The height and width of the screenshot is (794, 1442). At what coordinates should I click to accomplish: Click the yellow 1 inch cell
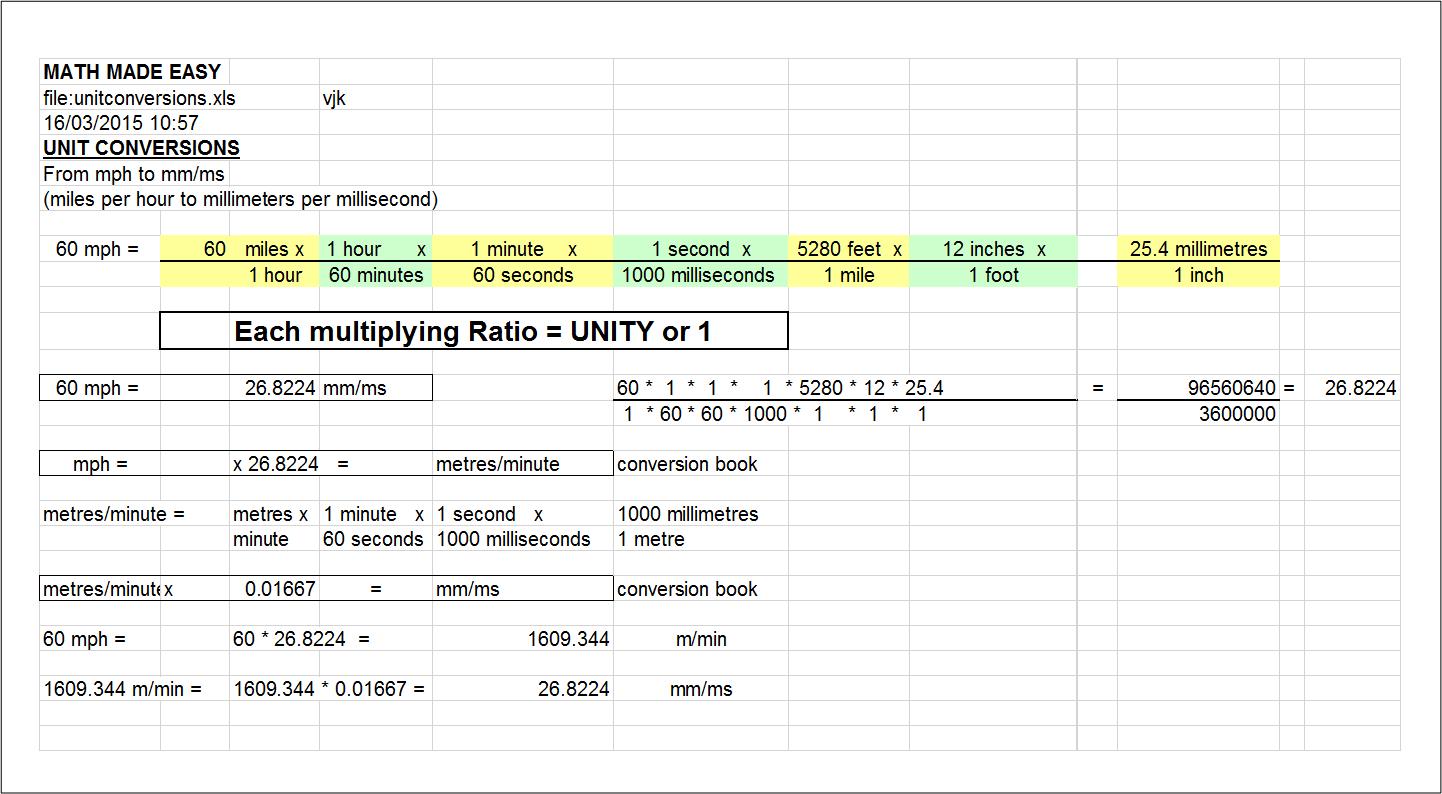pos(1198,275)
